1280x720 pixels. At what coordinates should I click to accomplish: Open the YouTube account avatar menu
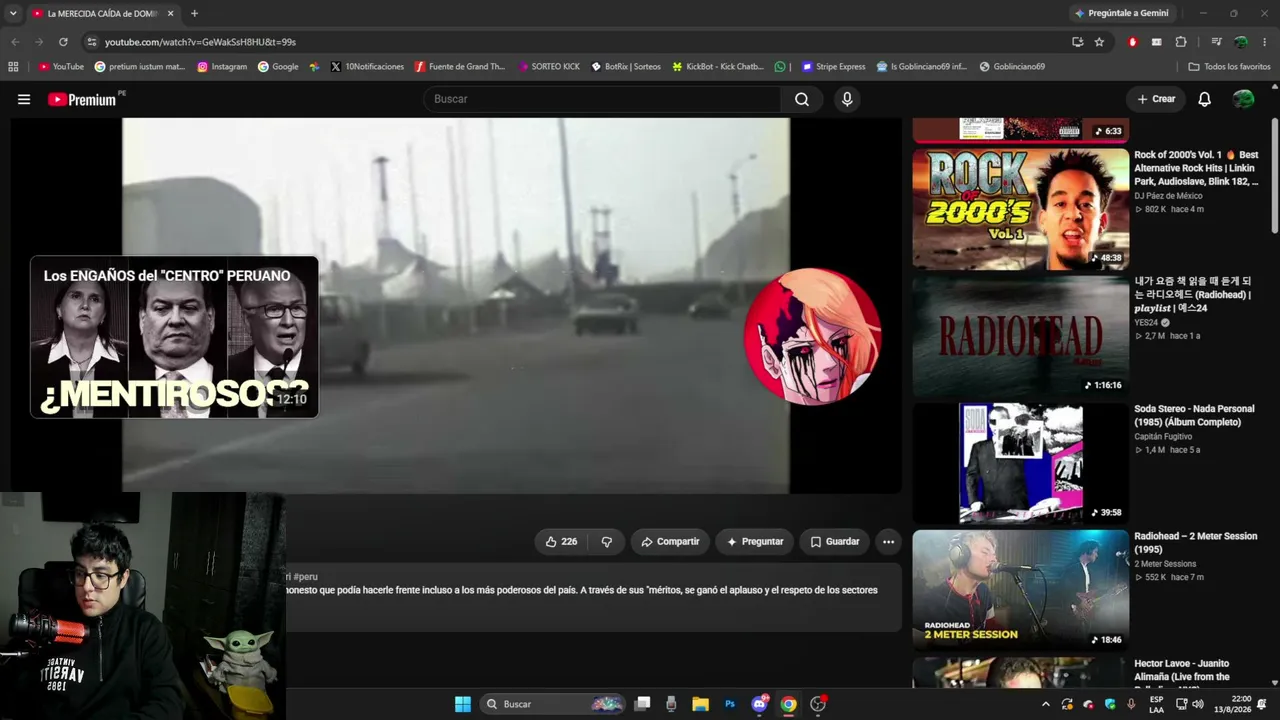pos(1243,99)
